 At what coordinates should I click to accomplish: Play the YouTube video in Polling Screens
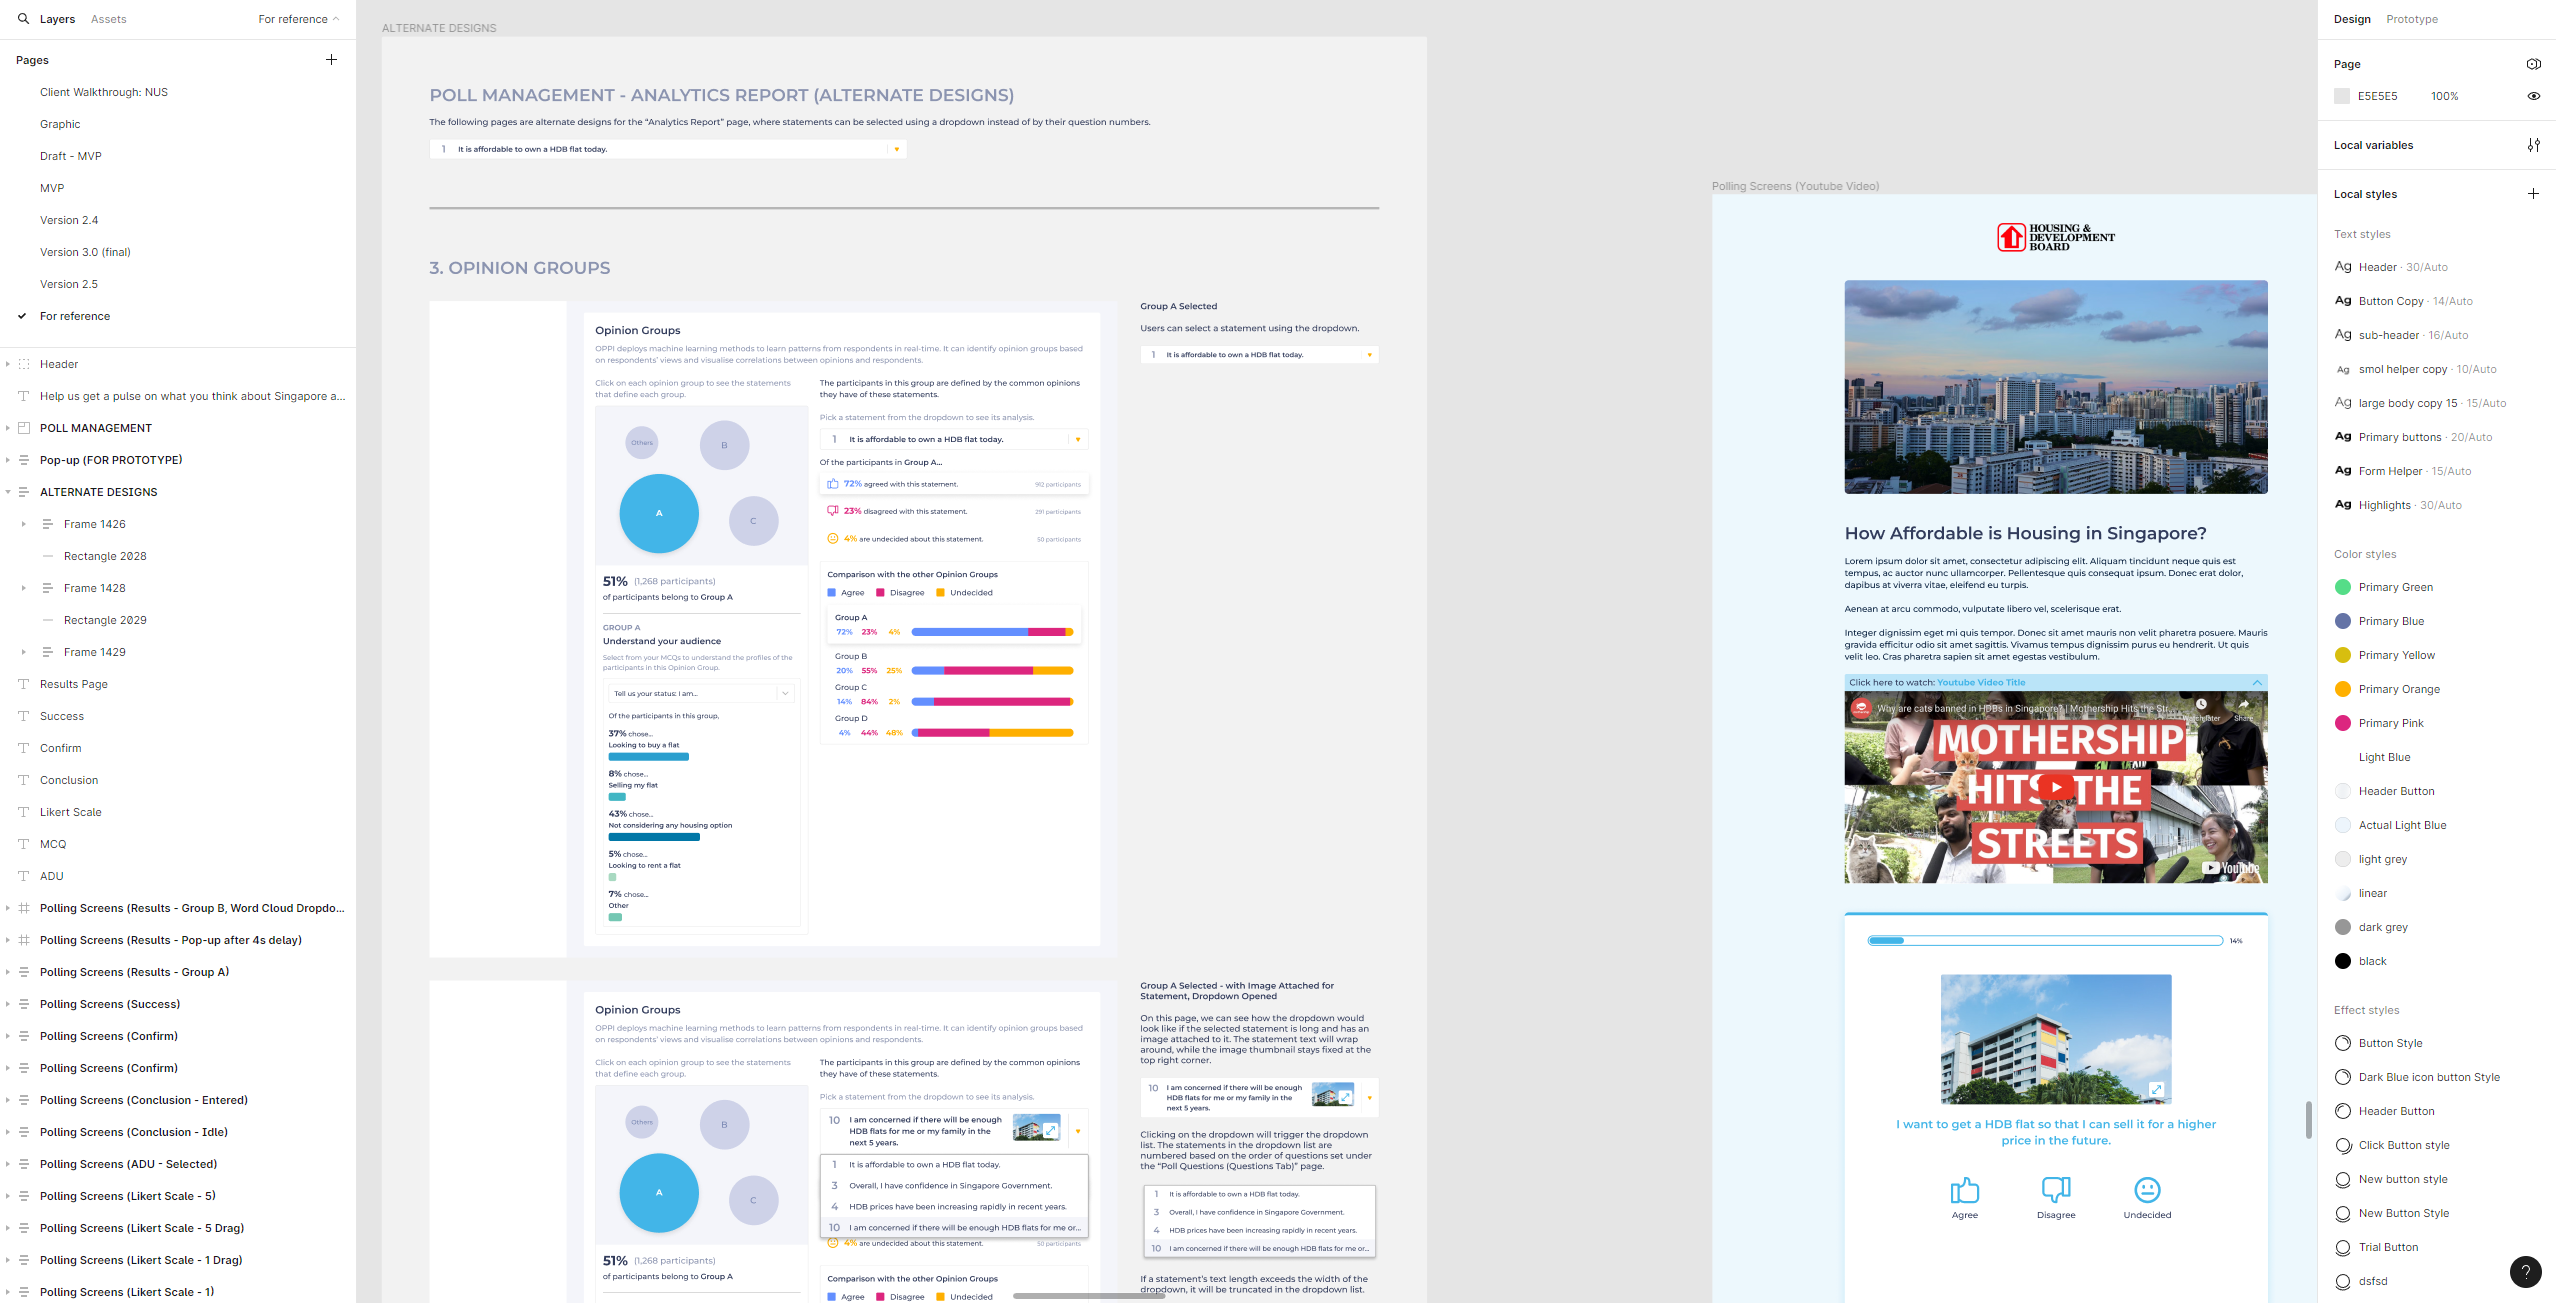point(2055,787)
